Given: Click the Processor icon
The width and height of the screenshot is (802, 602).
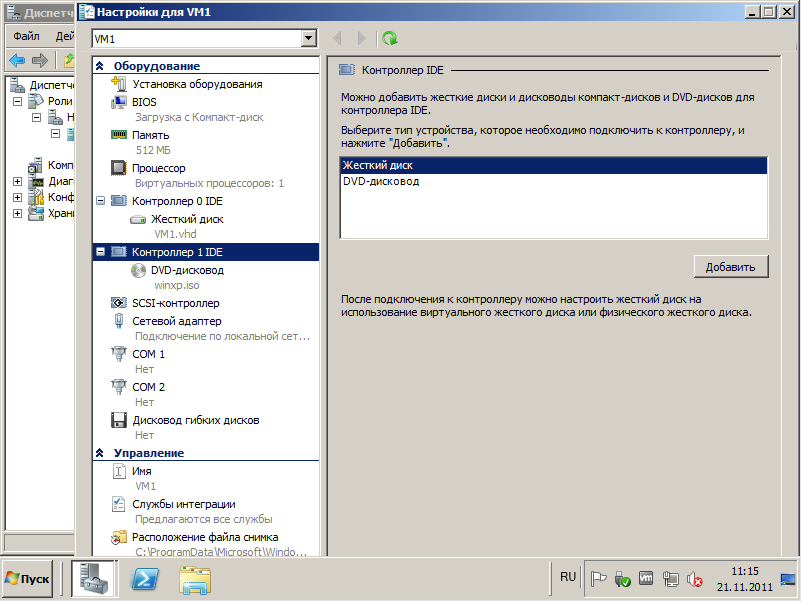Looking at the screenshot, I should [119, 168].
